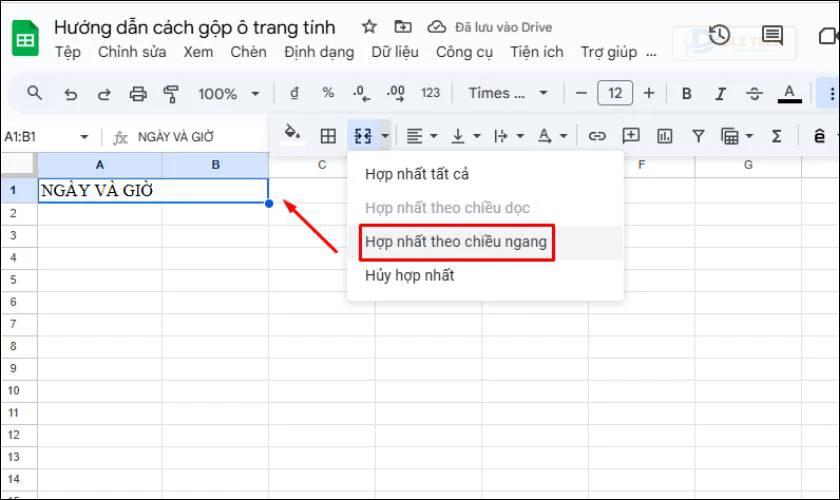This screenshot has width=840, height=500.
Task: Open the merge cells dropdown arrow
Action: tap(385, 136)
